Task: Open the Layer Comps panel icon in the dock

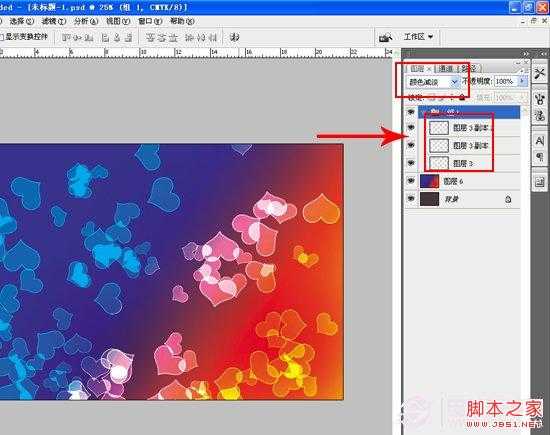Action: click(x=539, y=182)
